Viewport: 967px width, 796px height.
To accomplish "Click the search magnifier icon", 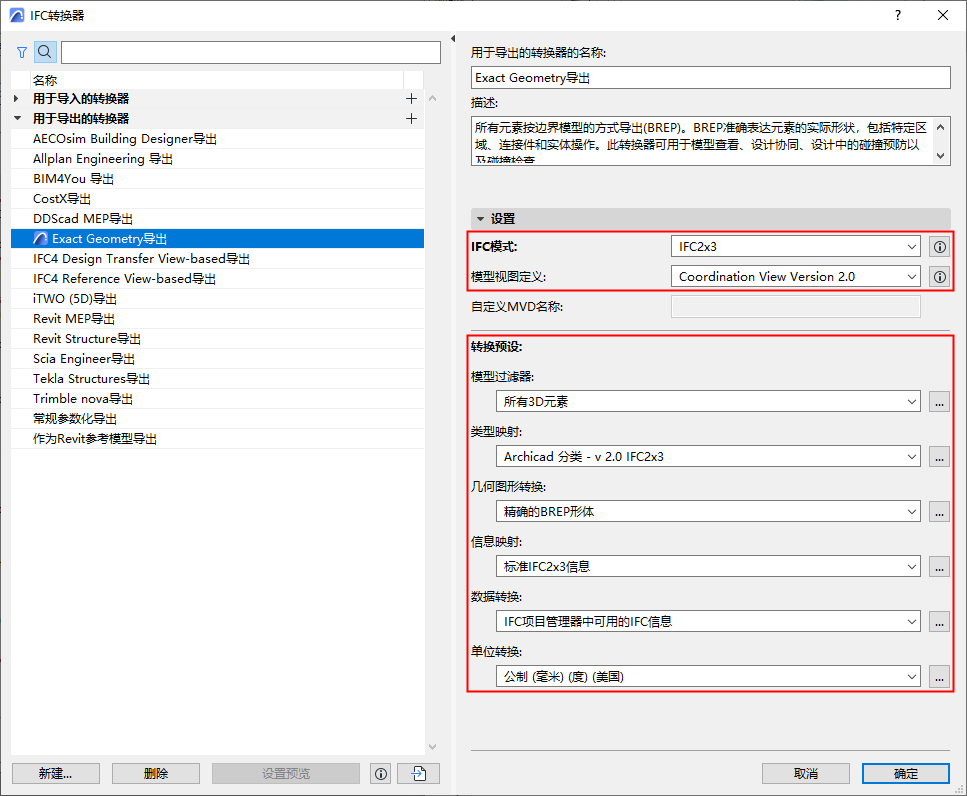I will coord(45,51).
